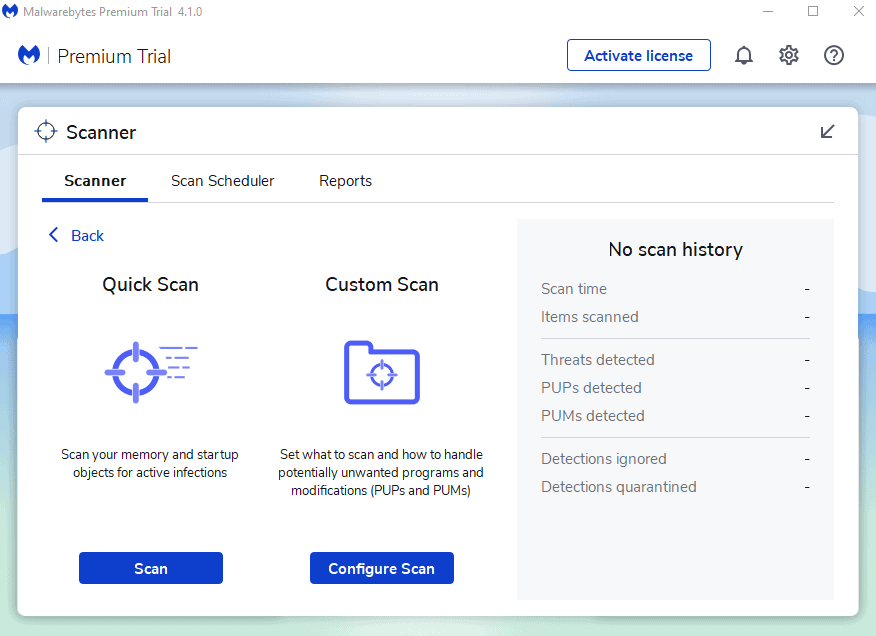
Task: Click the Scan time row label
Action: [x=574, y=289]
